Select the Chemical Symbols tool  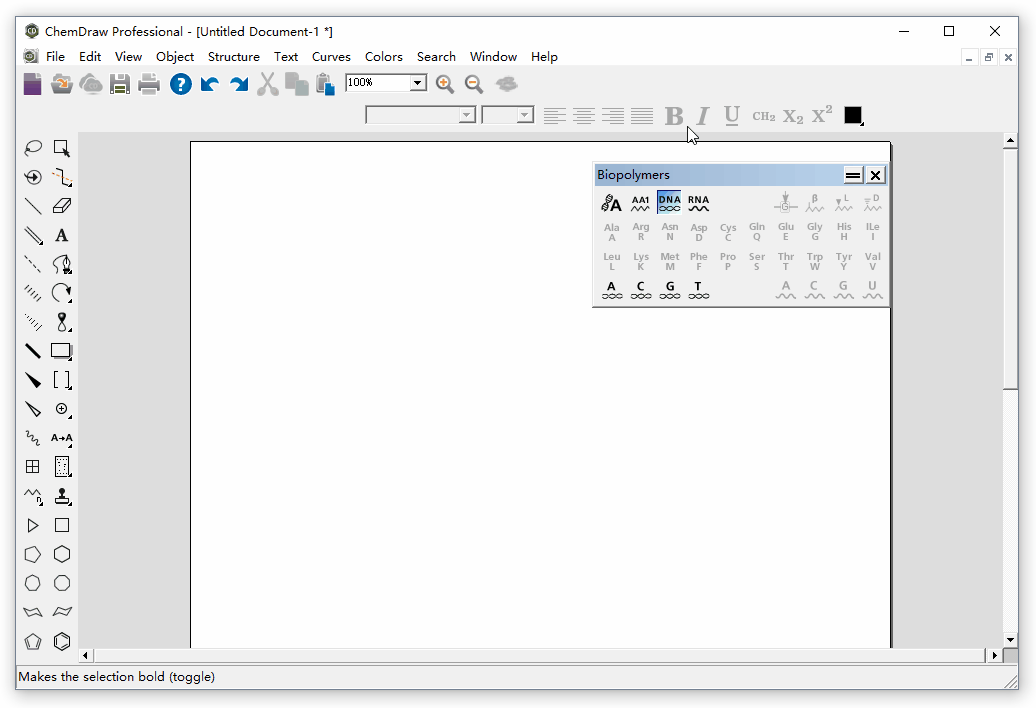(x=61, y=409)
